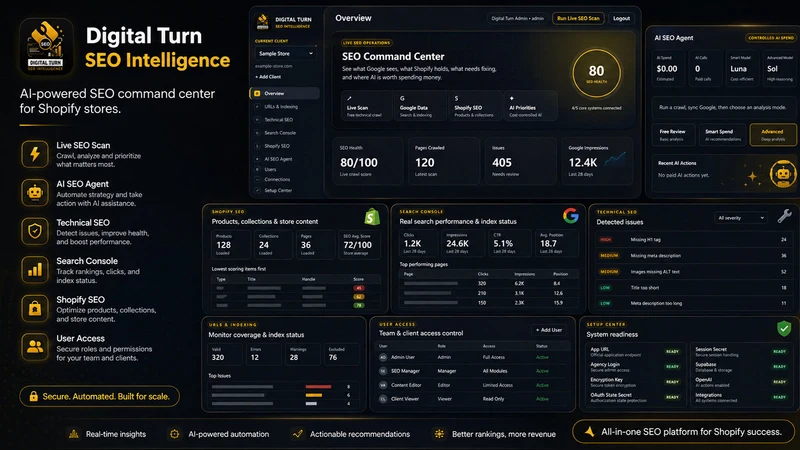The width and height of the screenshot is (800, 450).
Task: Click the OpenAI readiness row
Action: [x=741, y=382]
